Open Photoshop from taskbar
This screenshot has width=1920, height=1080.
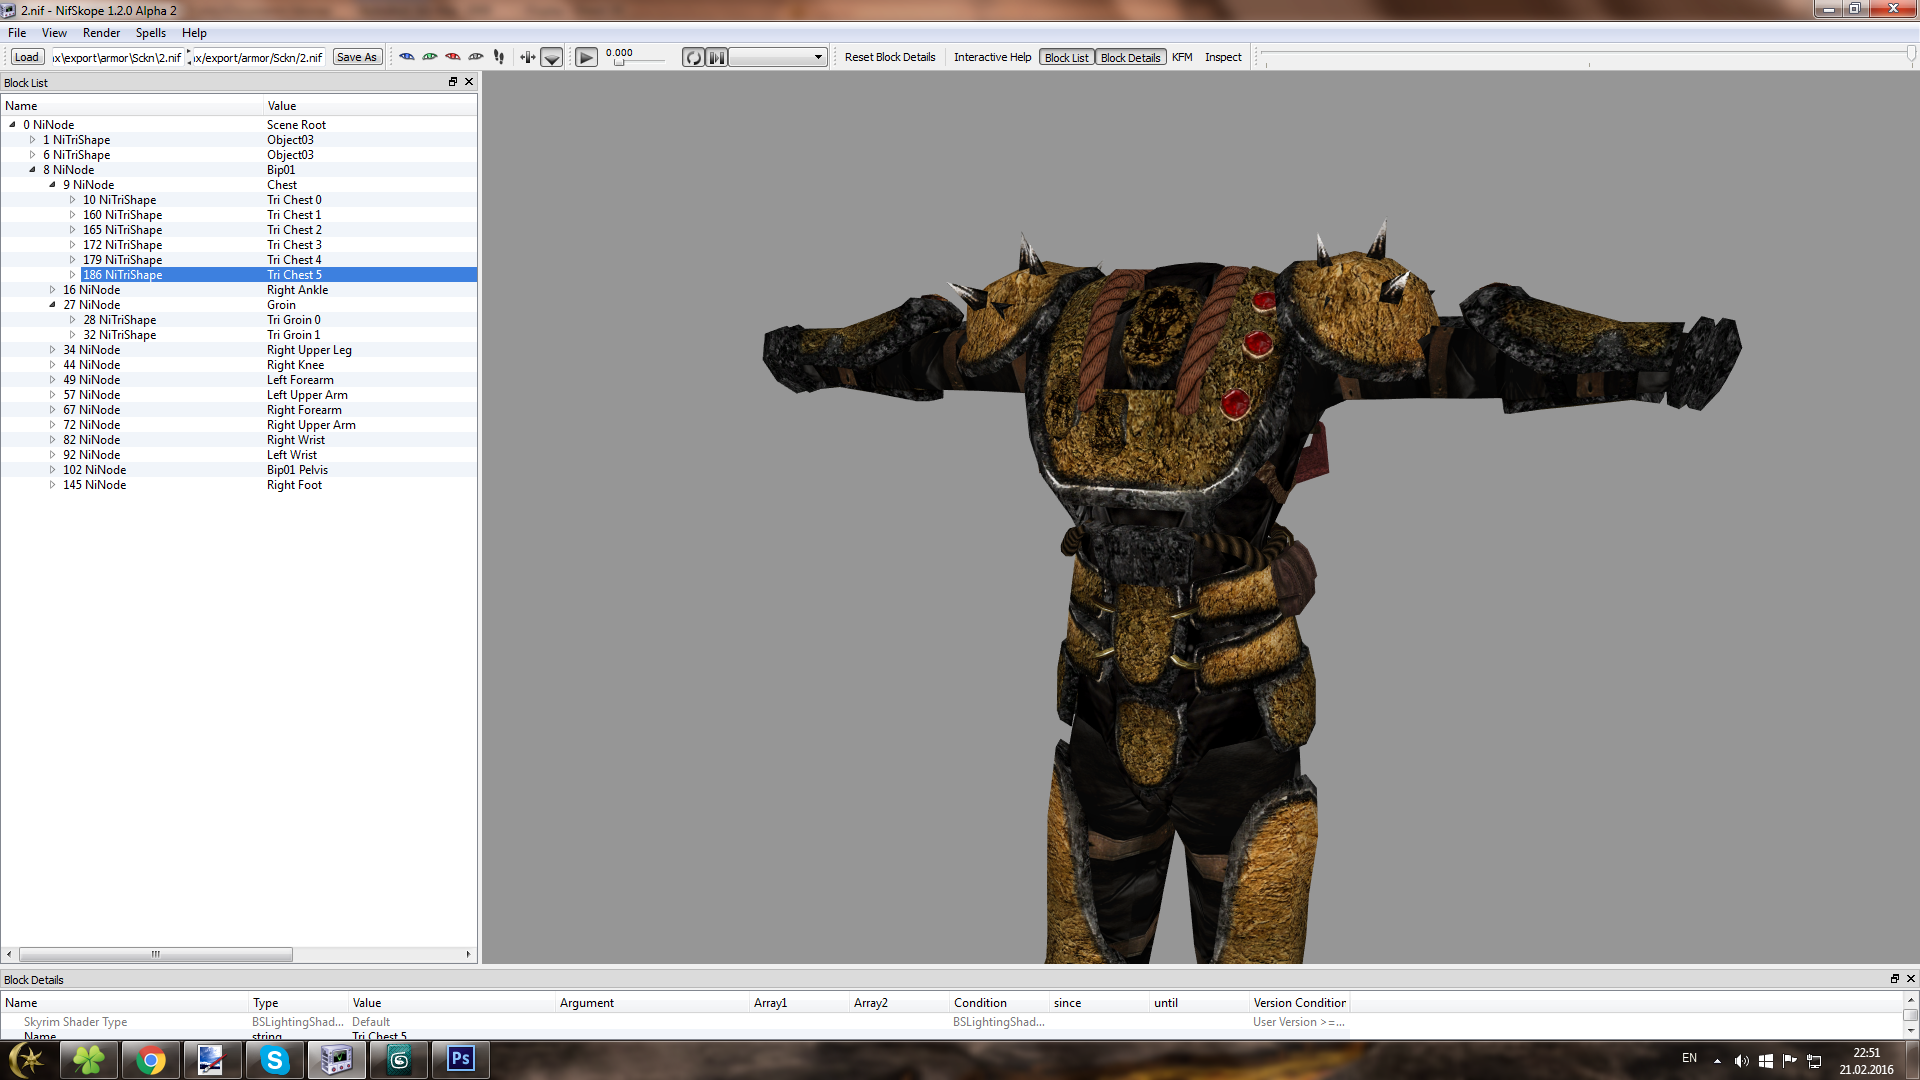(461, 1060)
